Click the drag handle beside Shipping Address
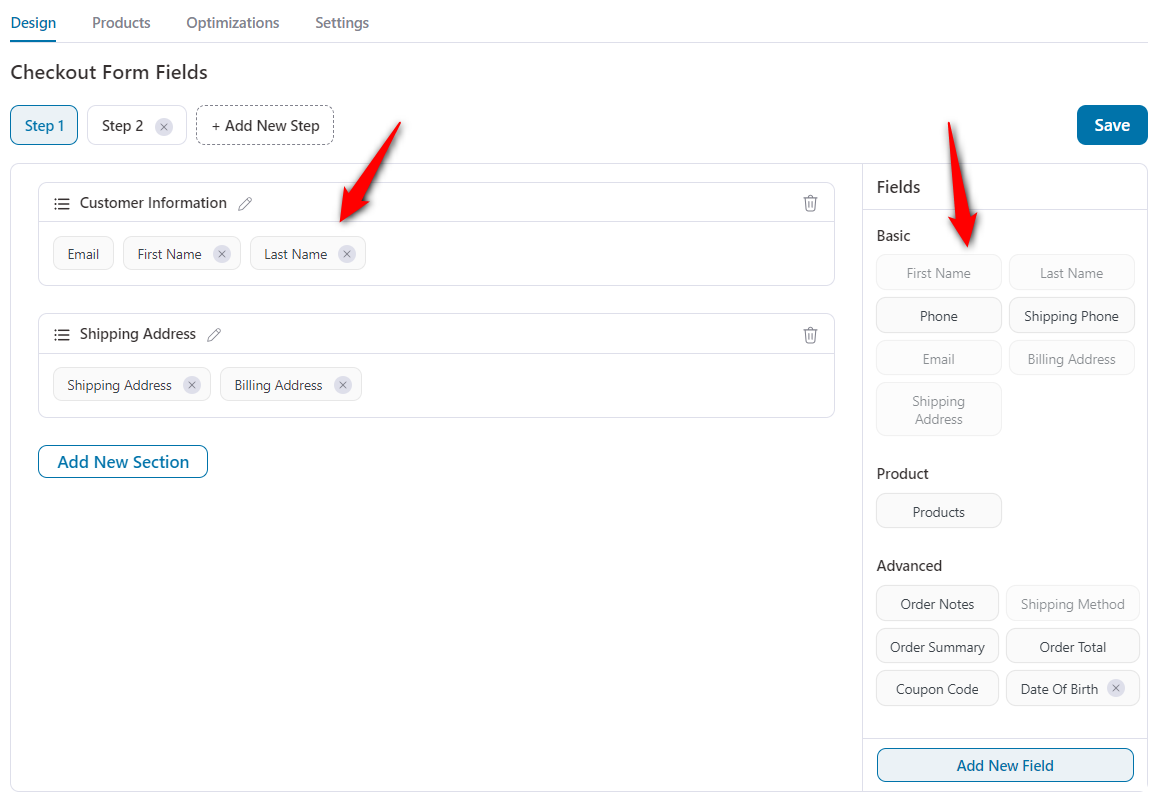The width and height of the screenshot is (1156, 801). [x=61, y=333]
